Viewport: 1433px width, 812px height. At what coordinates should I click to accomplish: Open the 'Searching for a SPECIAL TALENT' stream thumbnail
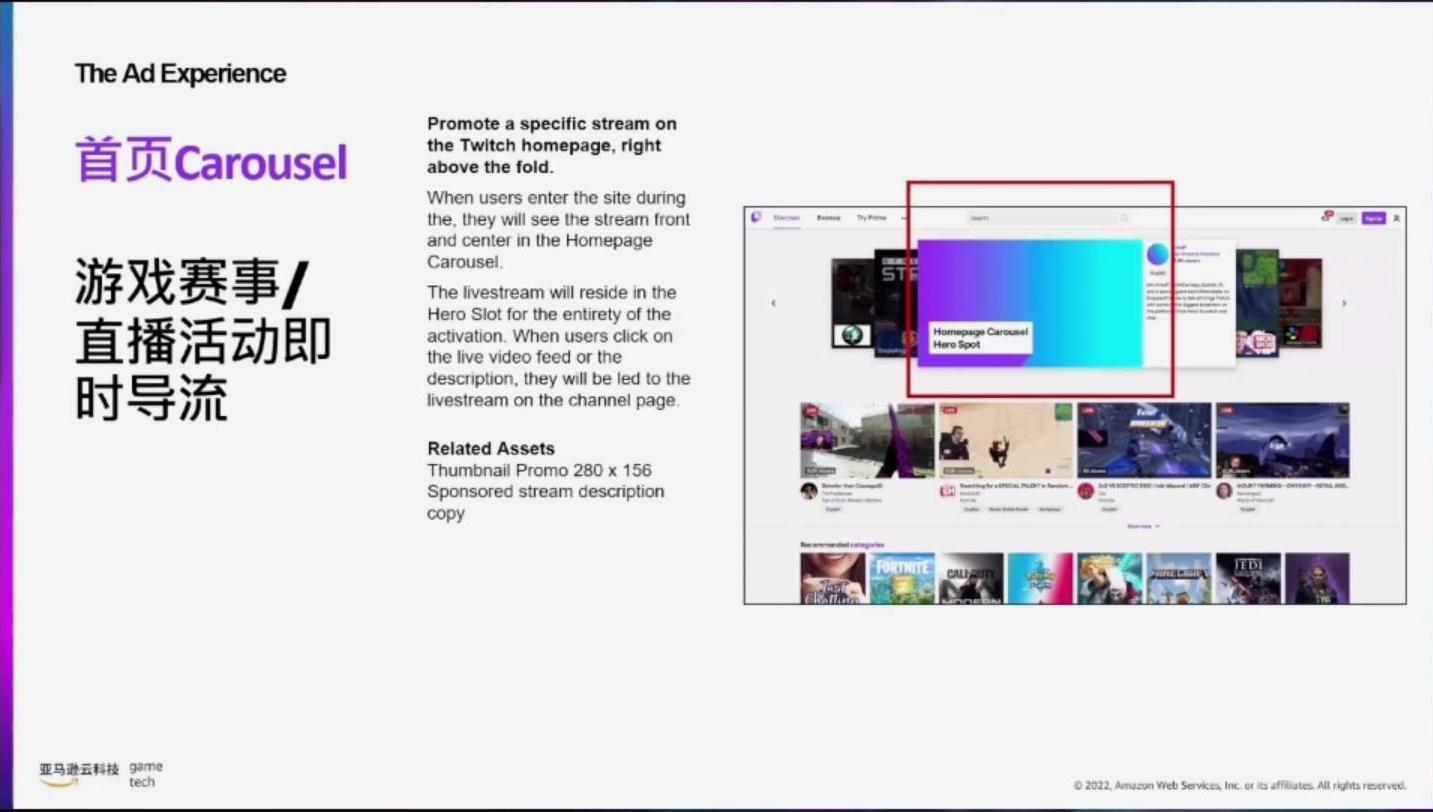coord(1005,440)
